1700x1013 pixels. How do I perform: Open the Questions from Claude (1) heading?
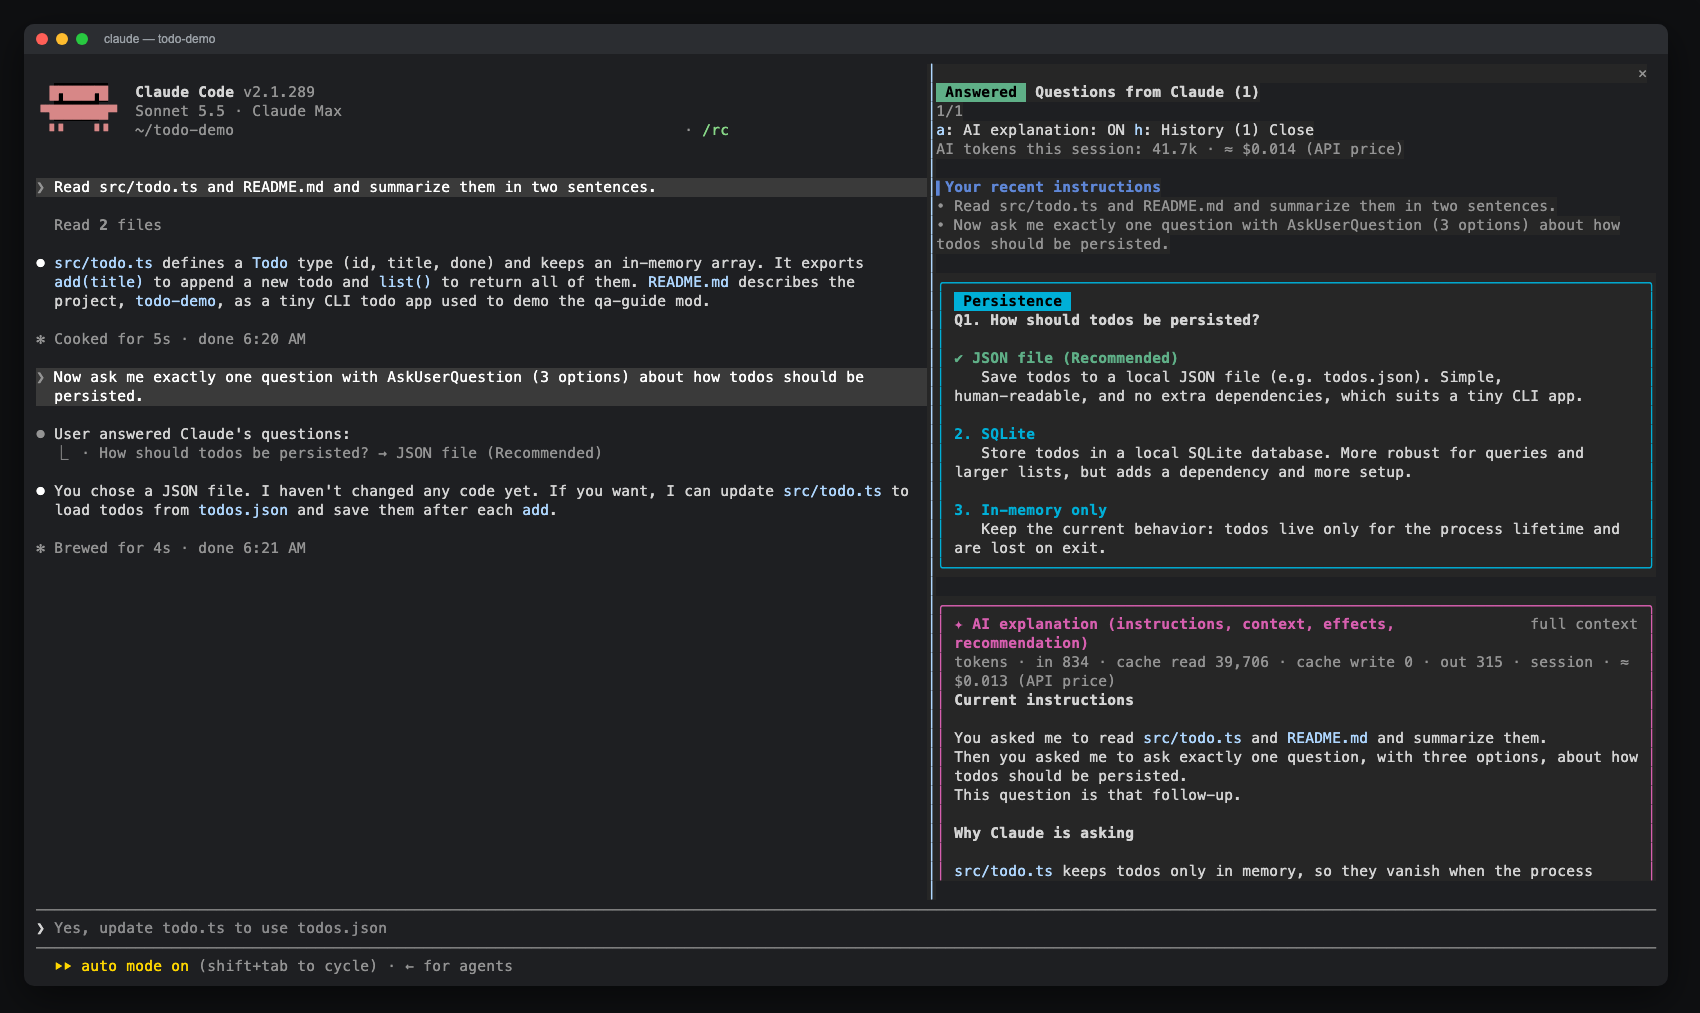click(x=1147, y=92)
